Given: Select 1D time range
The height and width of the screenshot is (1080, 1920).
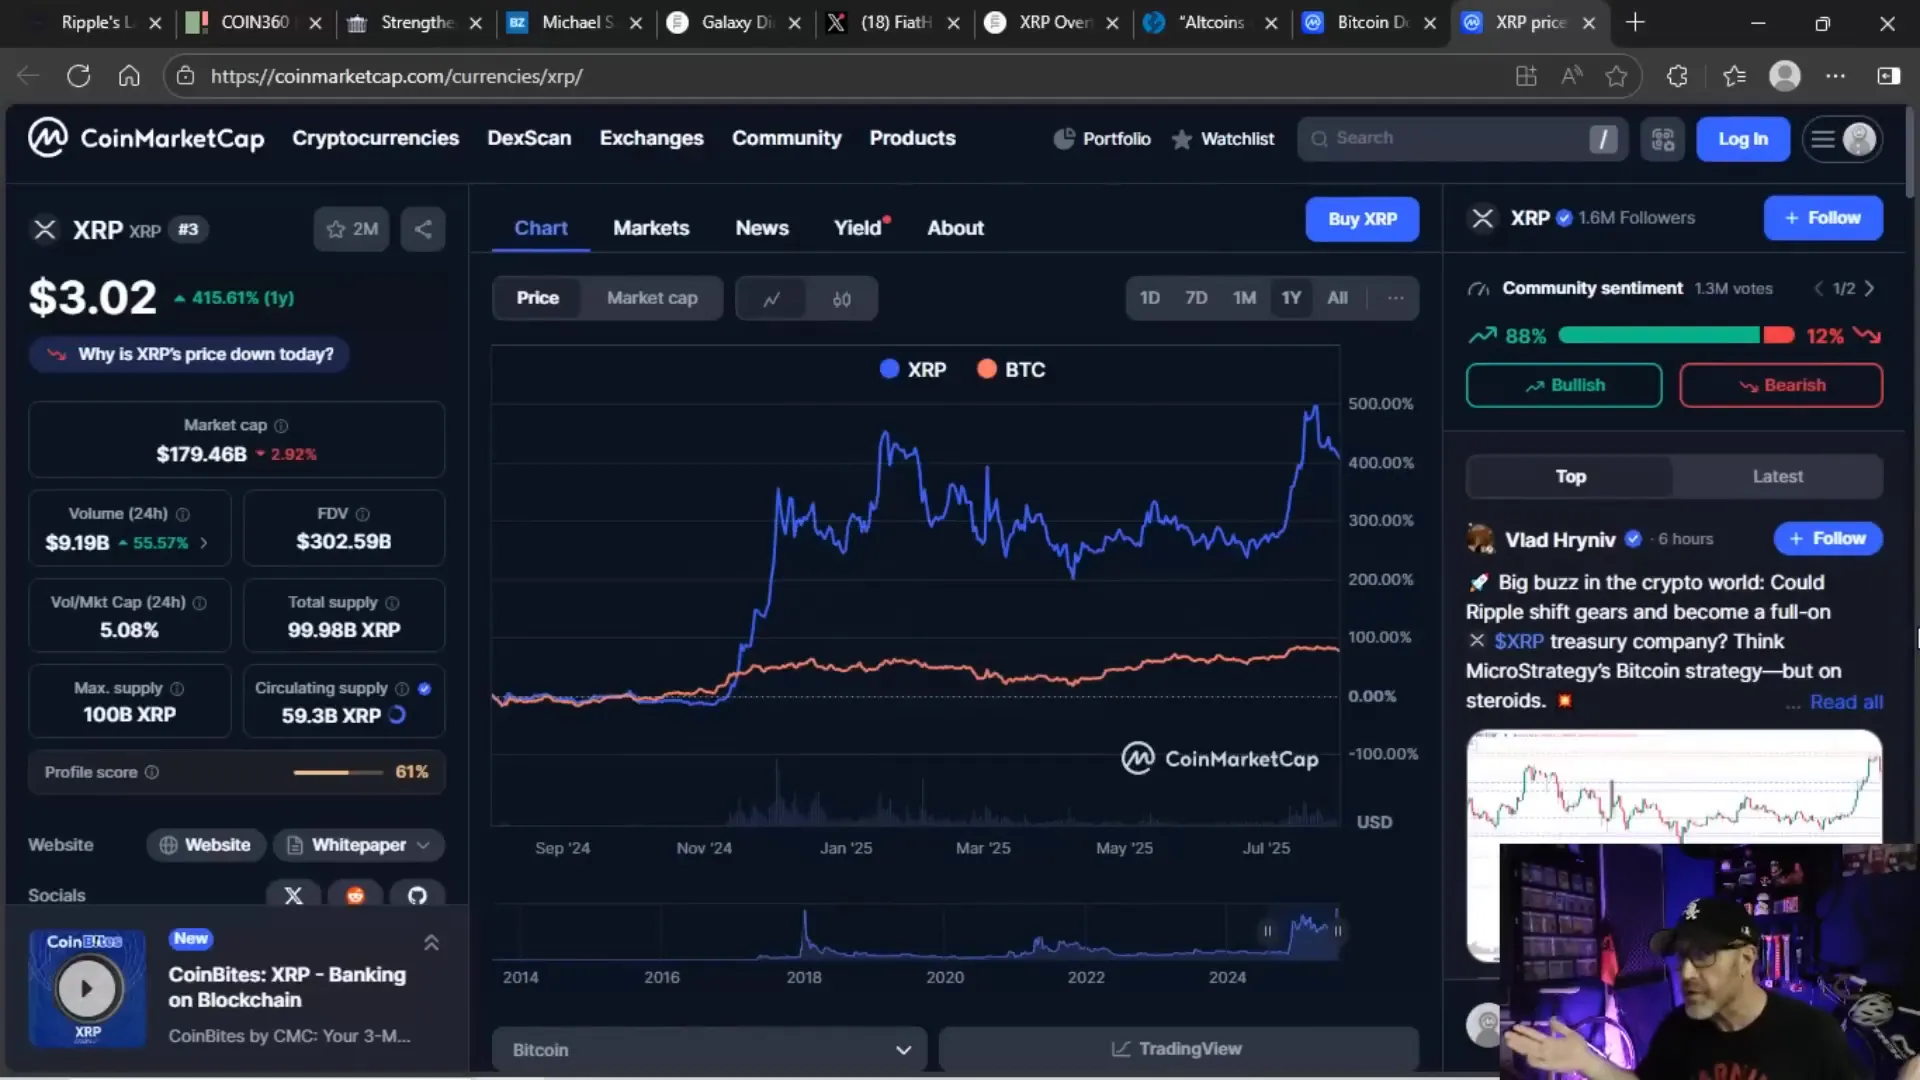Looking at the screenshot, I should click(1150, 298).
